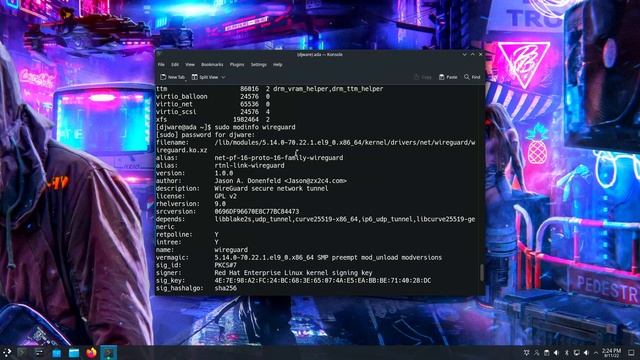640x360 pixels.
Task: Click the 'virtio_net' module row
Action: [x=213, y=104]
